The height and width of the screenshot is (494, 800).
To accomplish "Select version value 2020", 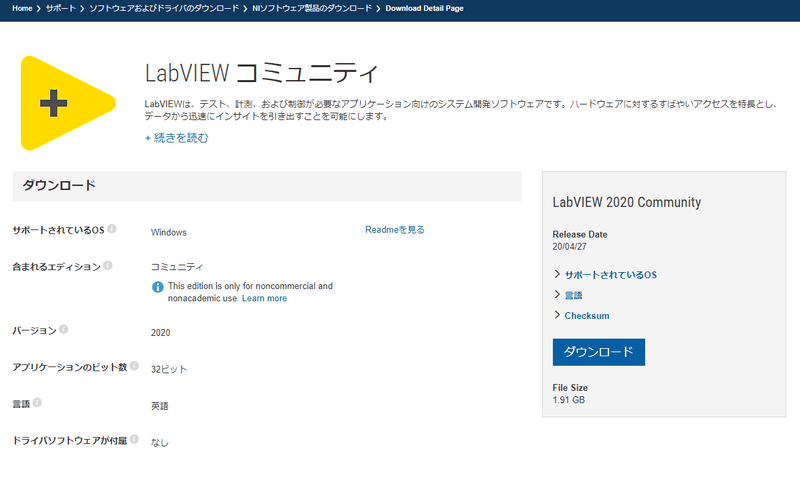I will tap(161, 333).
